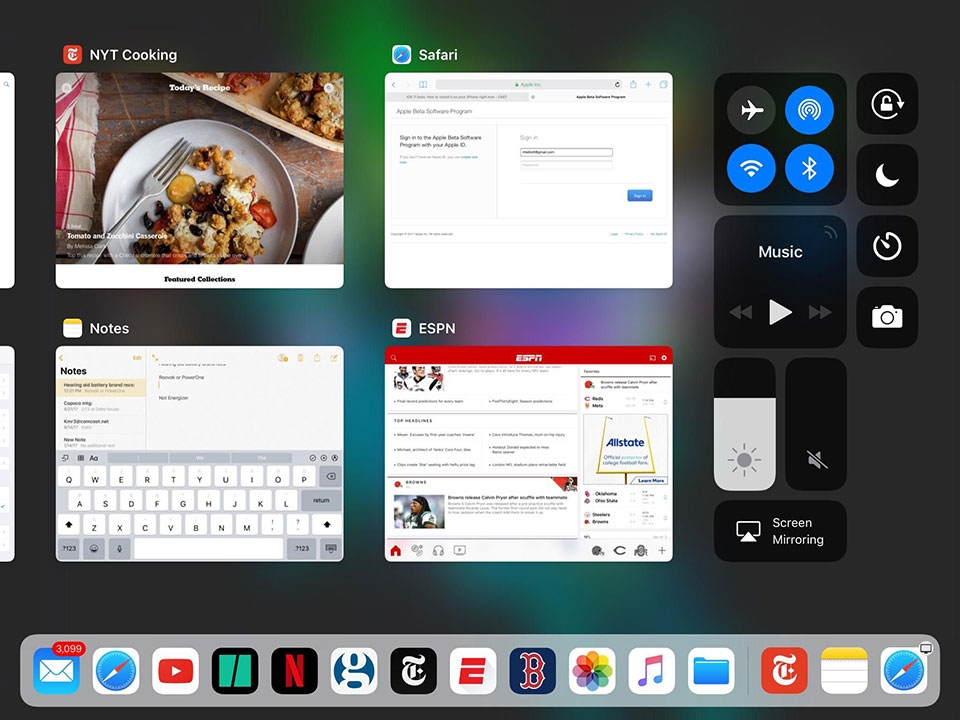The height and width of the screenshot is (720, 960).
Task: Open the black NYTimes app in the dock
Action: point(413,671)
